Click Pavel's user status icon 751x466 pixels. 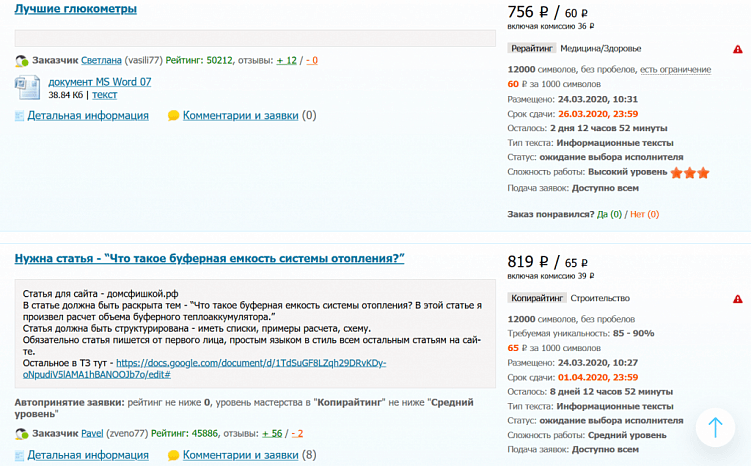22,434
